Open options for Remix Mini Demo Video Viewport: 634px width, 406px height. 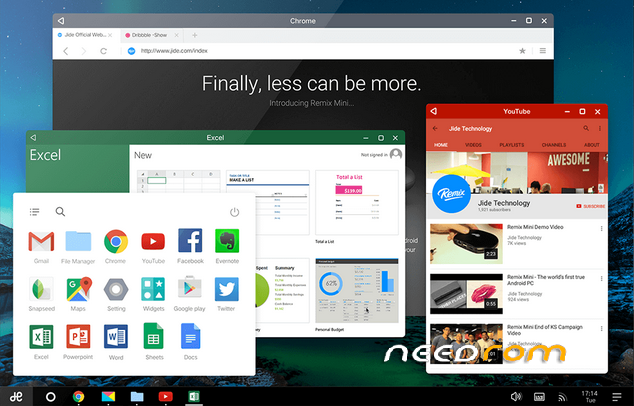pos(600,229)
